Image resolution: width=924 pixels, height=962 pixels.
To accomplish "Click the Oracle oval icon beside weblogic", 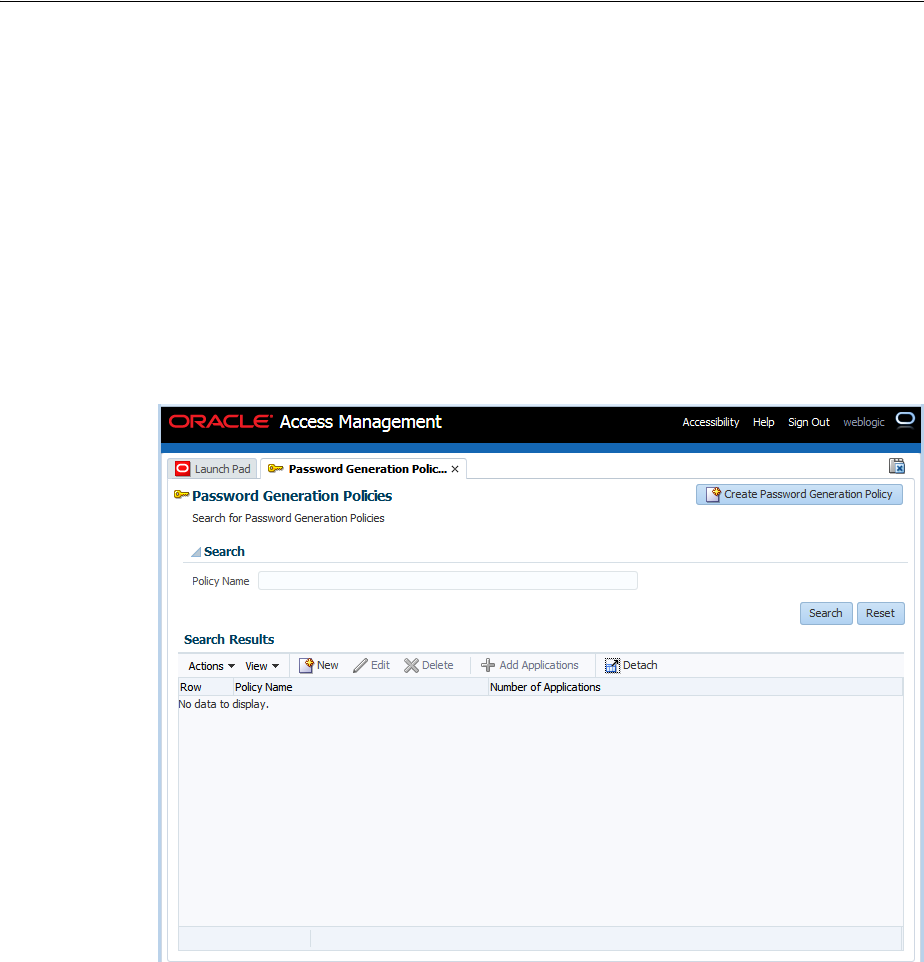I will 905,420.
